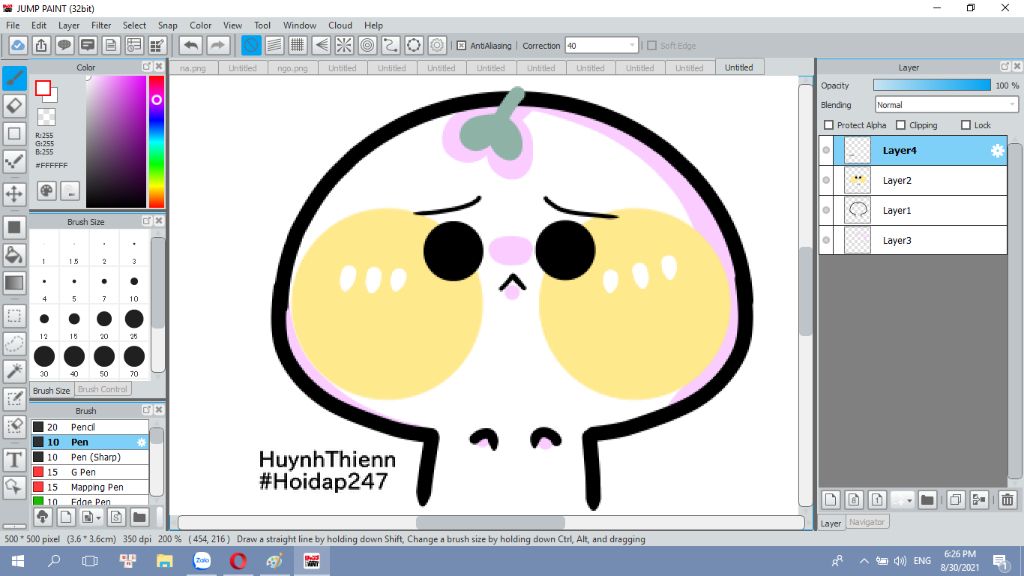Open Layer4 settings gear
1024x576 pixels.
(997, 151)
